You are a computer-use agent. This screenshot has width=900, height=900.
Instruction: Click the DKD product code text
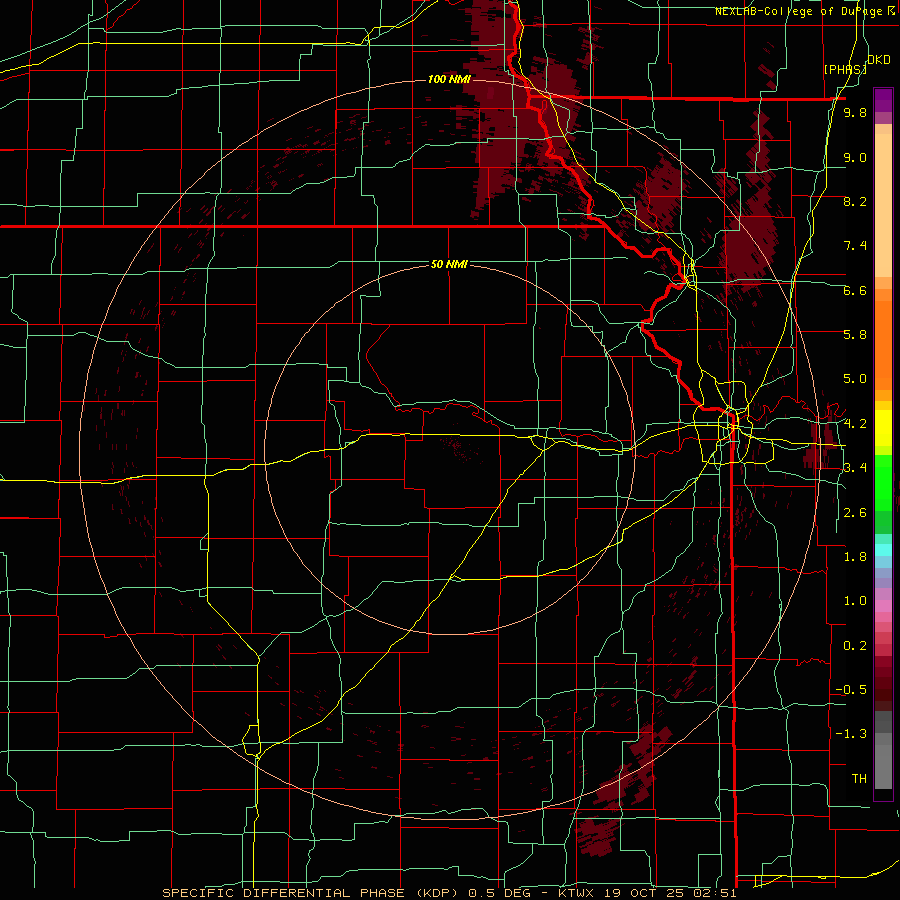coord(879,60)
